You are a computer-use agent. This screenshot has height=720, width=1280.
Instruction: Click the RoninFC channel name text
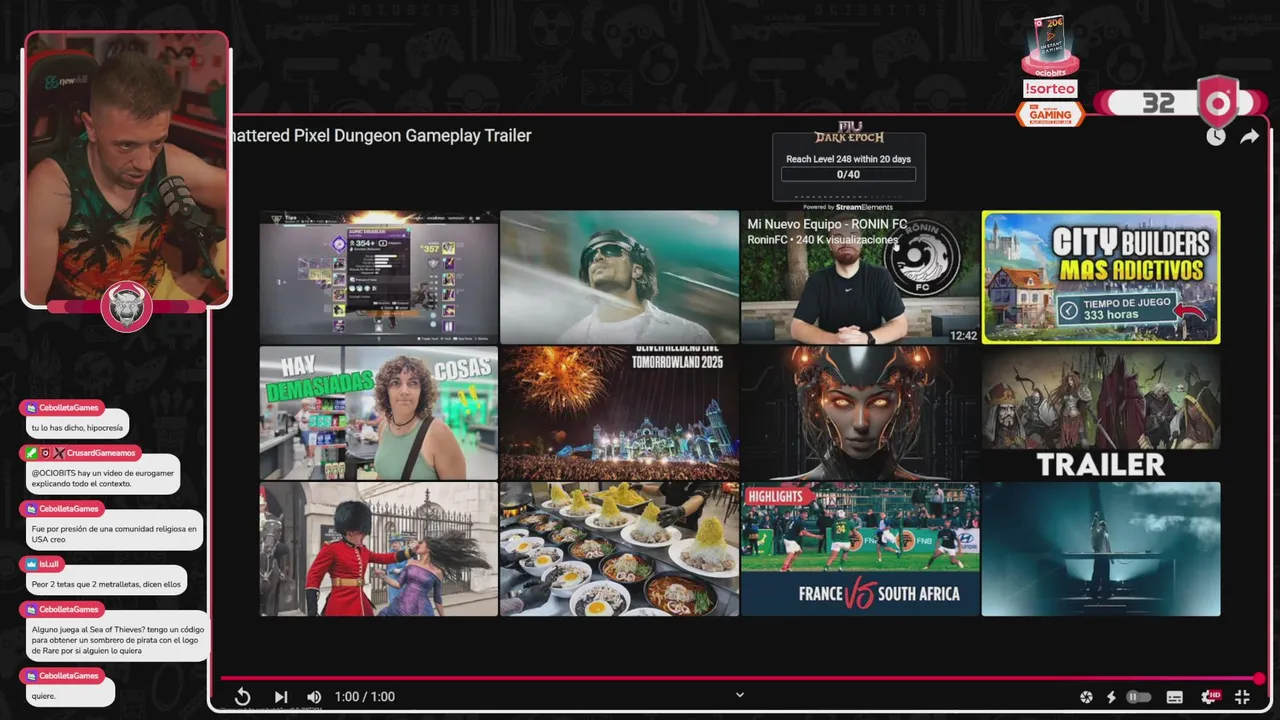click(770, 240)
